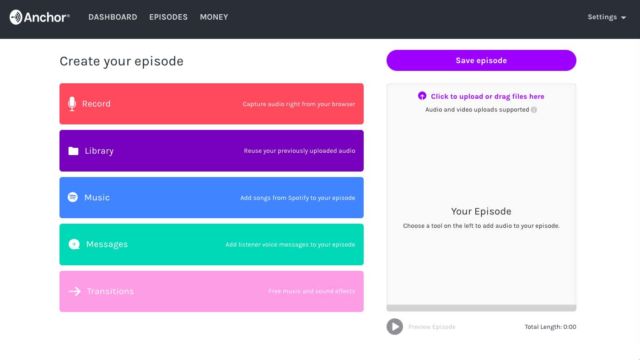Open the Episodes menu item
Screen dimensions: 640x360
168,17
